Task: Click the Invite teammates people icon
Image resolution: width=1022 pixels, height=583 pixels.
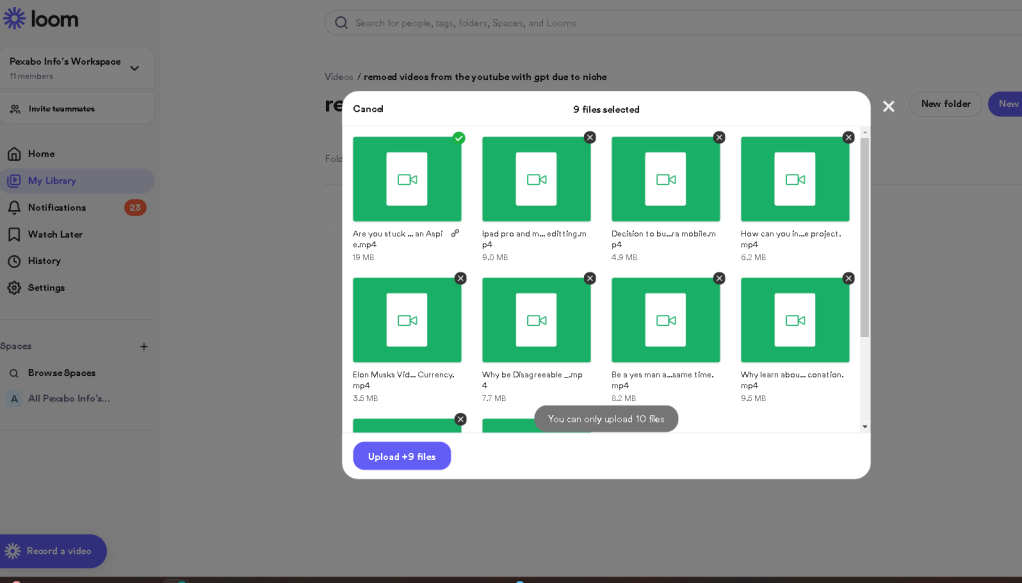Action: pyautogui.click(x=15, y=109)
